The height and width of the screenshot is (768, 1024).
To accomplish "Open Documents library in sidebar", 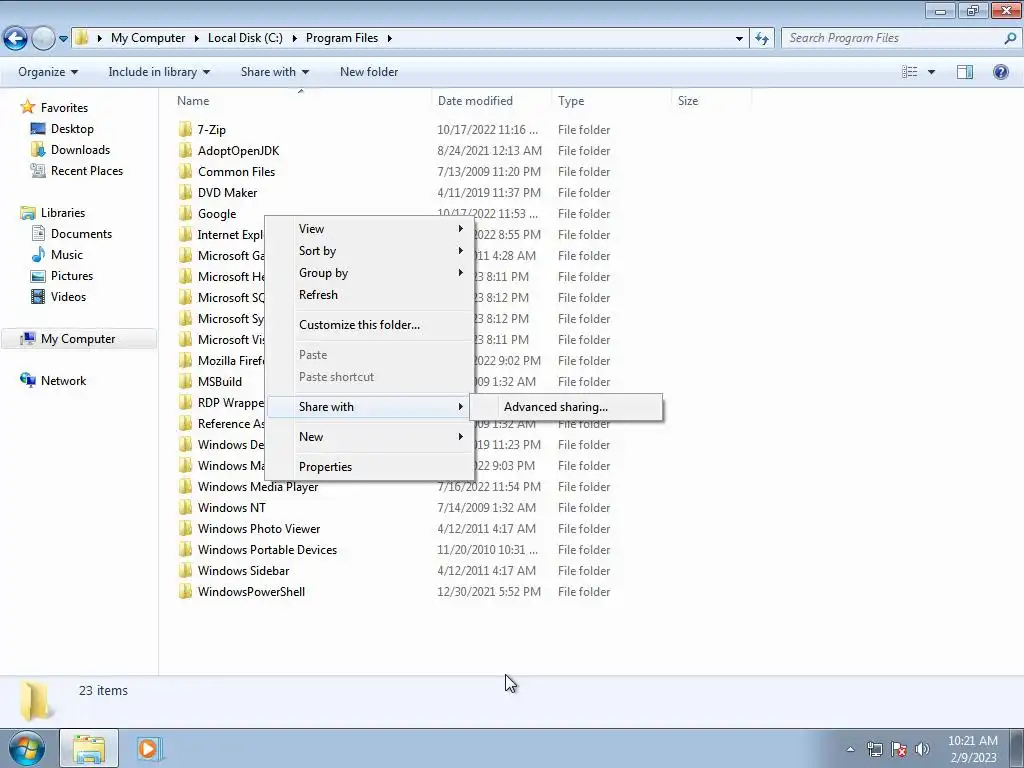I will [x=81, y=233].
